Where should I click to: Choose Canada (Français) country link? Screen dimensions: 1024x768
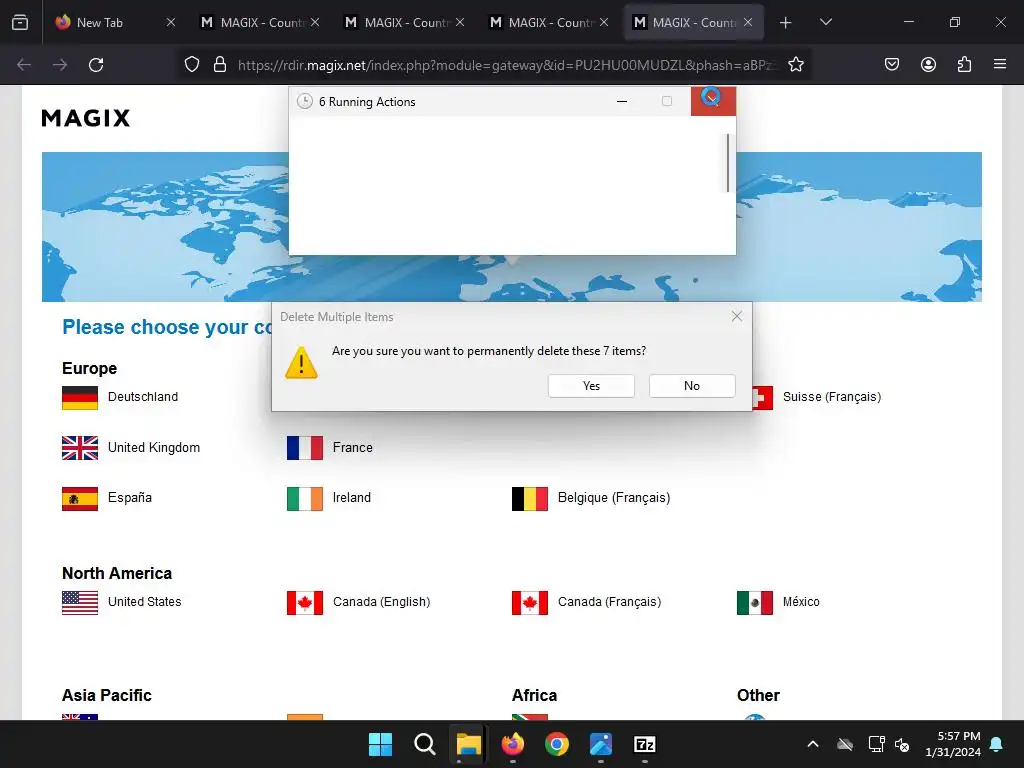[609, 601]
